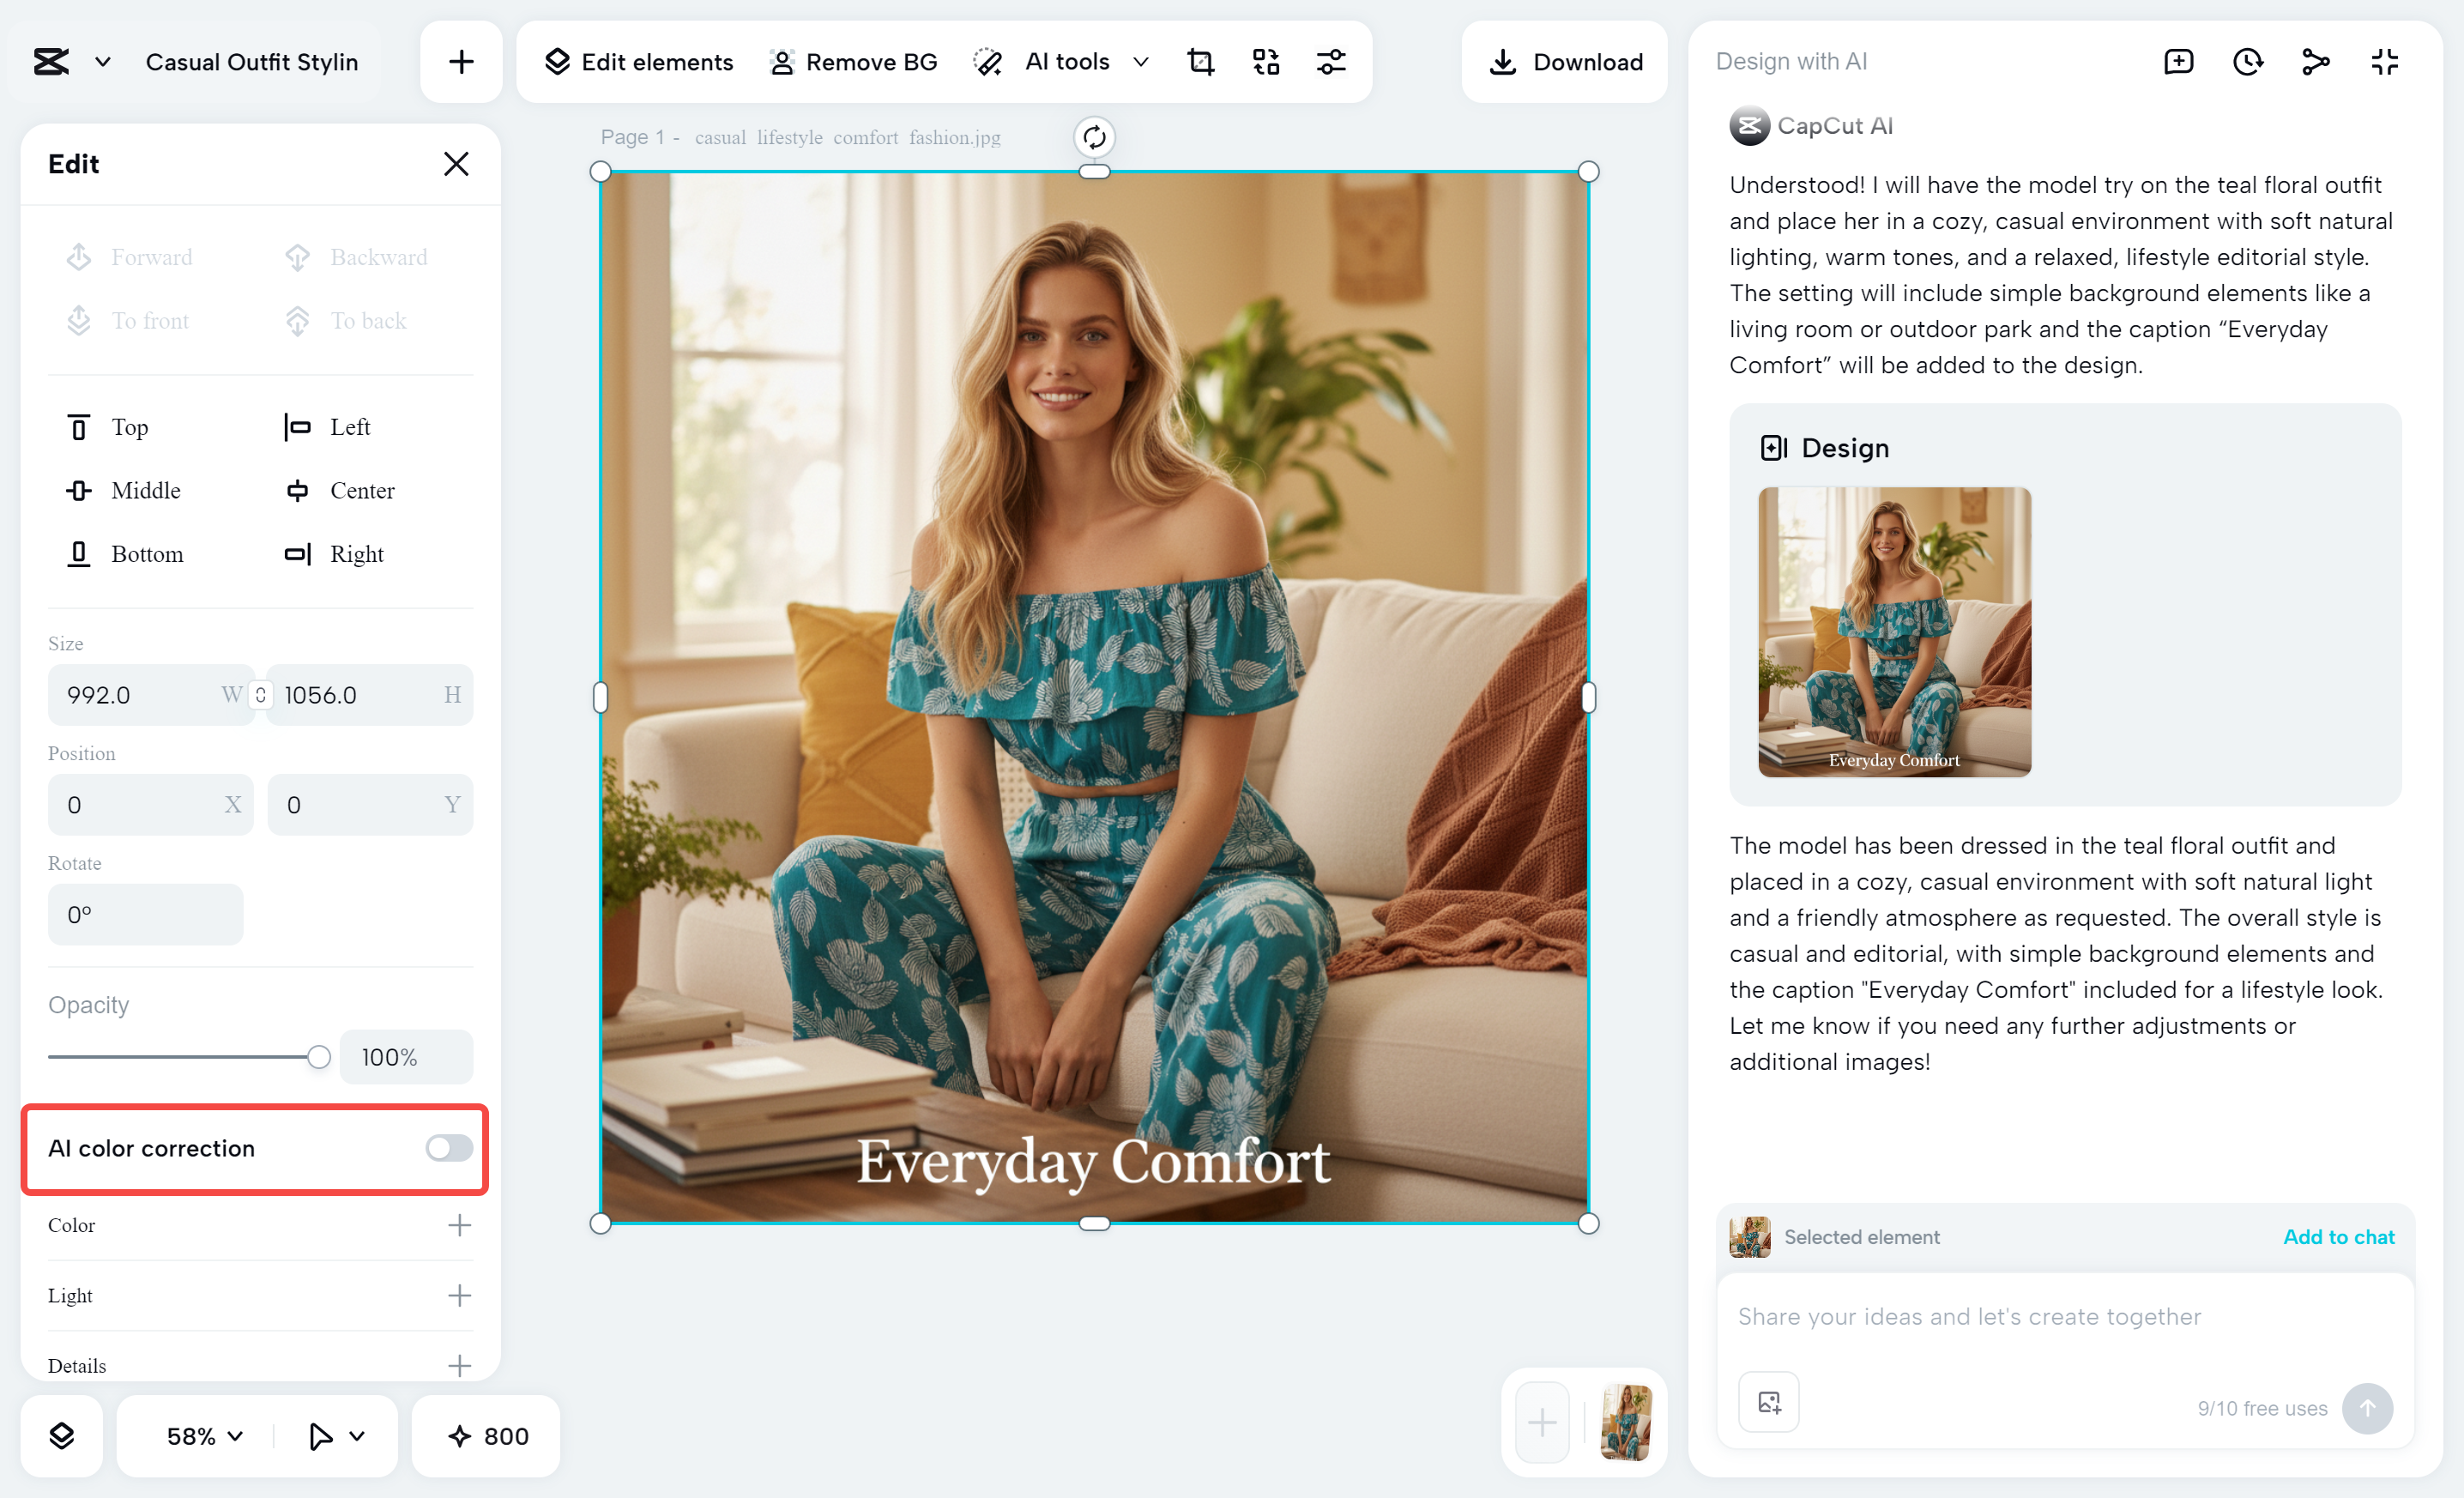Click the Add to chat link

(2338, 1237)
